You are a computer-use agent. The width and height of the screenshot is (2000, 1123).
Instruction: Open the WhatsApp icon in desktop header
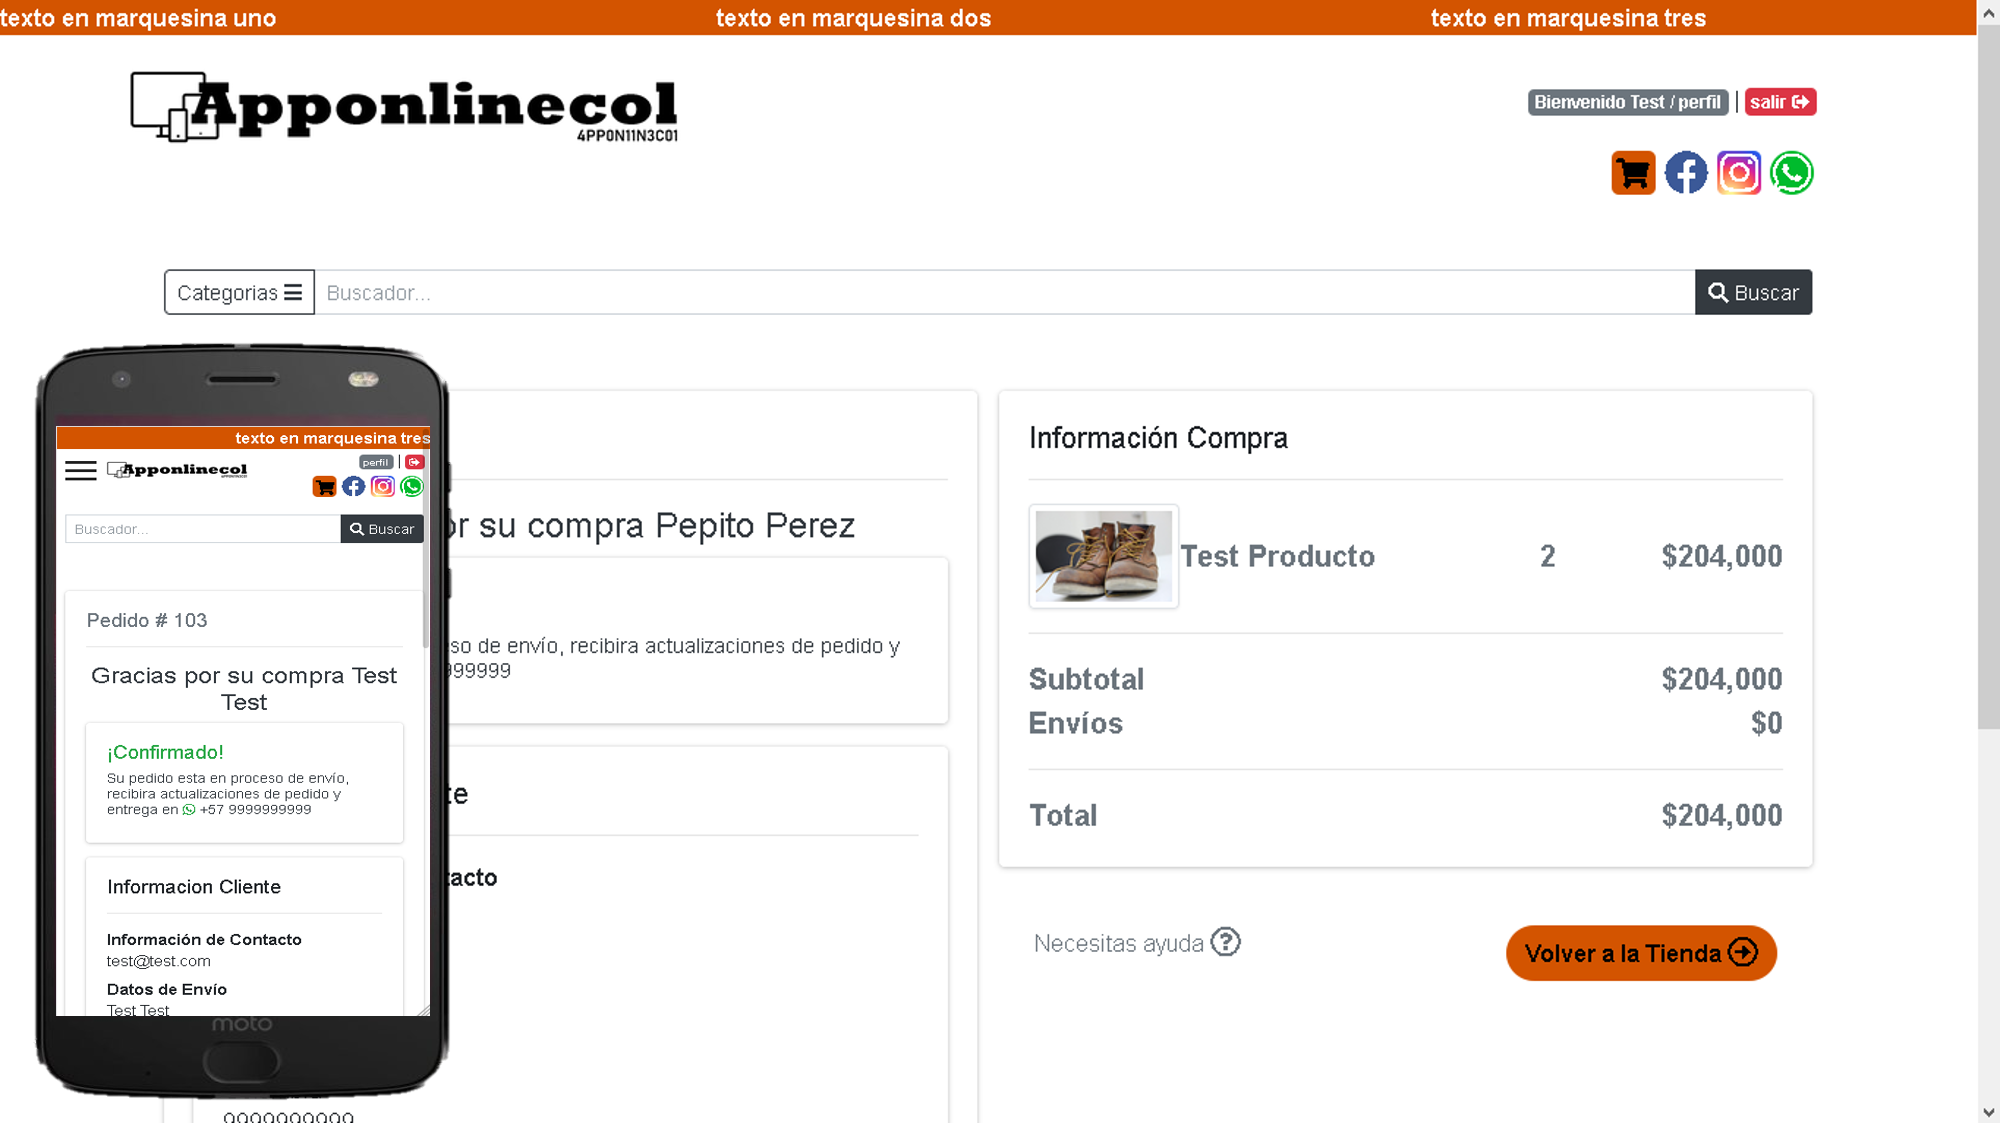pos(1792,173)
